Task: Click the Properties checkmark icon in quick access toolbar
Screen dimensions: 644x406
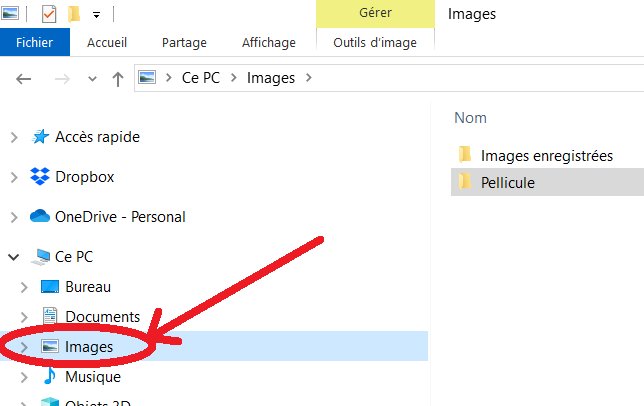Action: [49, 14]
